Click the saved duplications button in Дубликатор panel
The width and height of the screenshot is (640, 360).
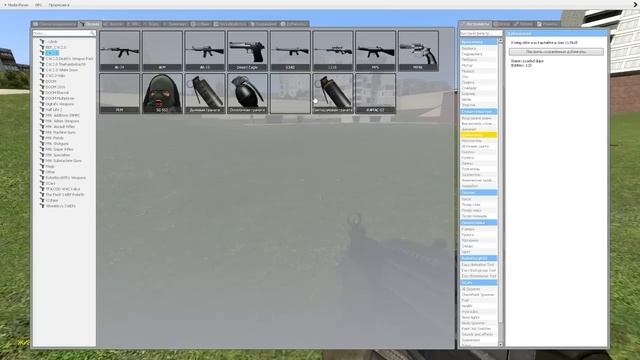(x=556, y=52)
